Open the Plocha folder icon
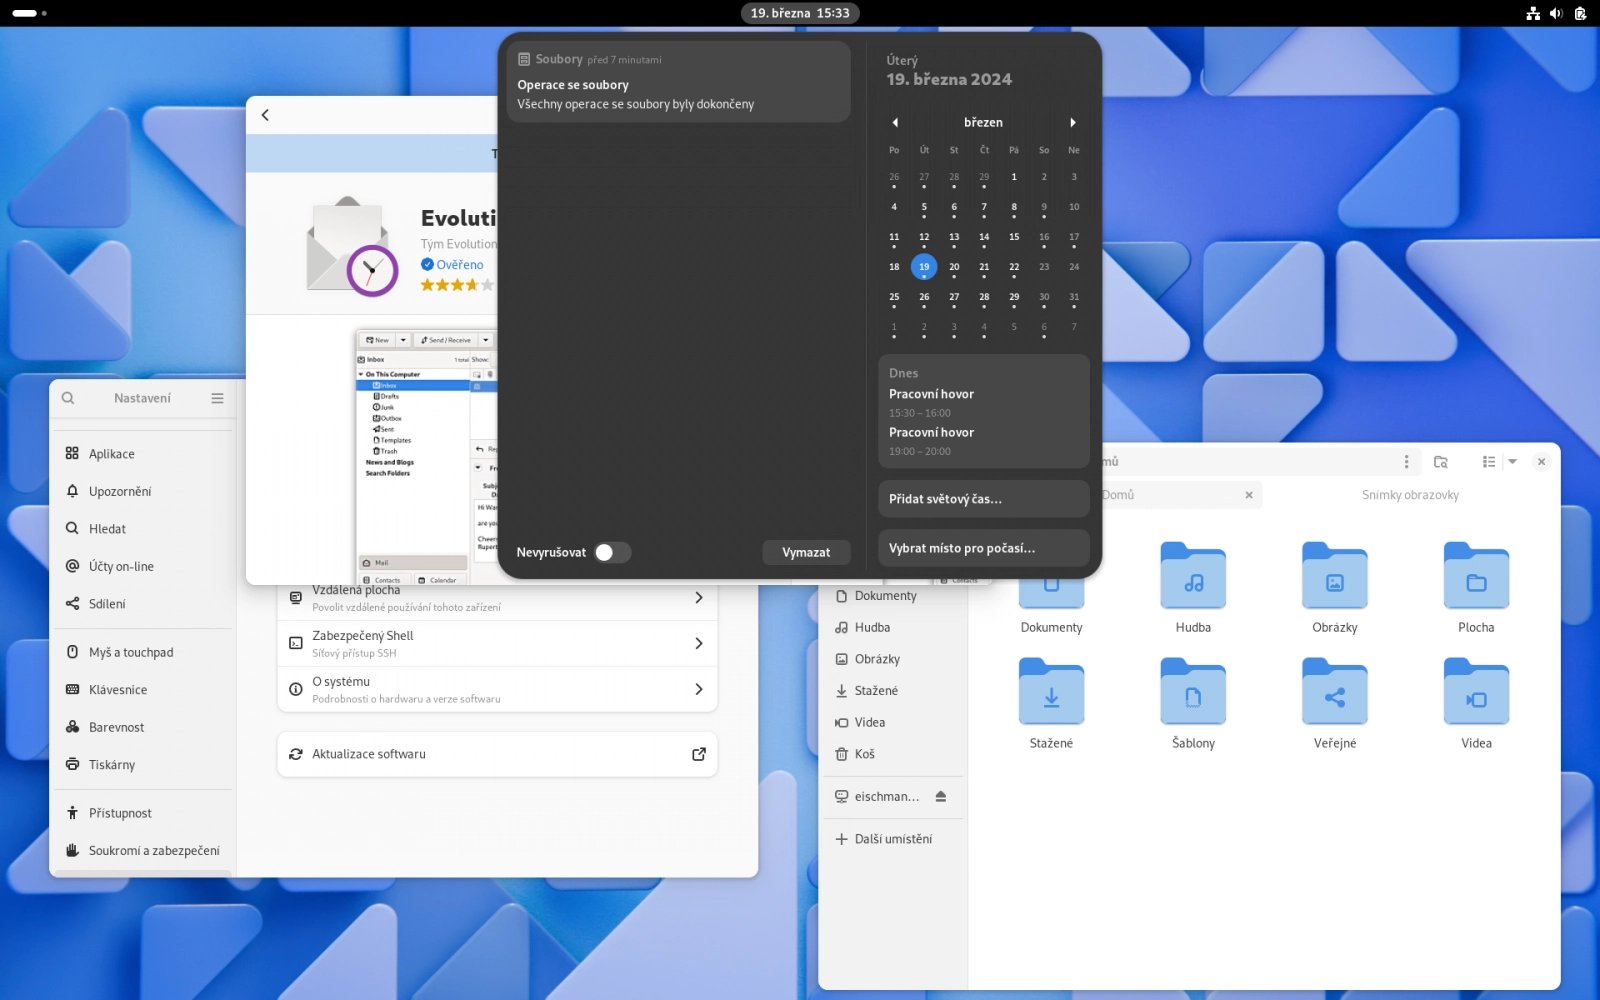 pos(1476,576)
